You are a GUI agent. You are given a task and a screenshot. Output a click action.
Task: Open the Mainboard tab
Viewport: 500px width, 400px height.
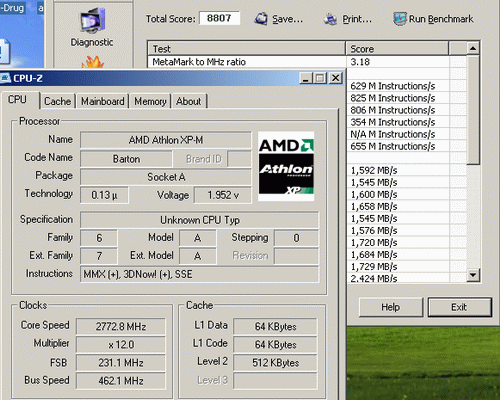(x=103, y=101)
